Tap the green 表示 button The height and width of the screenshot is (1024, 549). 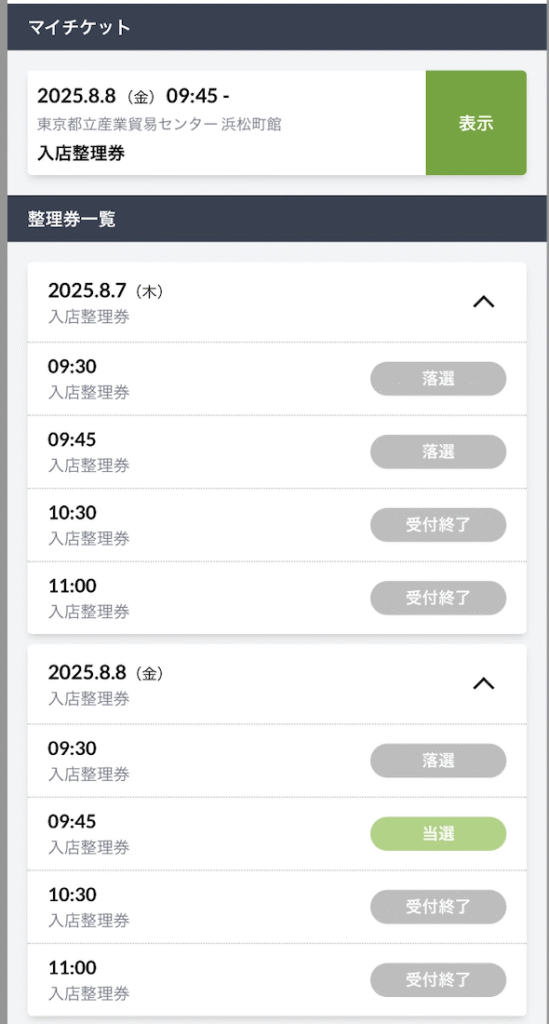click(x=476, y=123)
